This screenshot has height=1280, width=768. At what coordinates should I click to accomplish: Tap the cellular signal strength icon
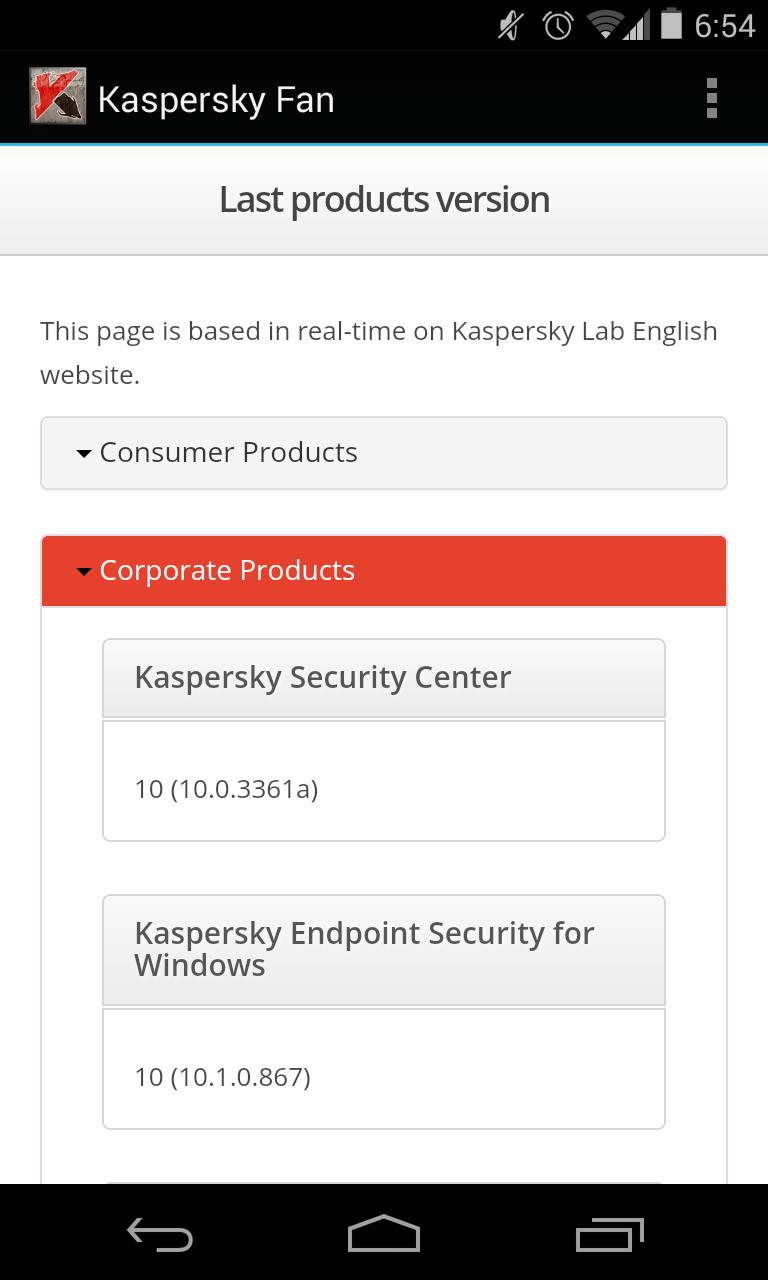click(x=636, y=25)
